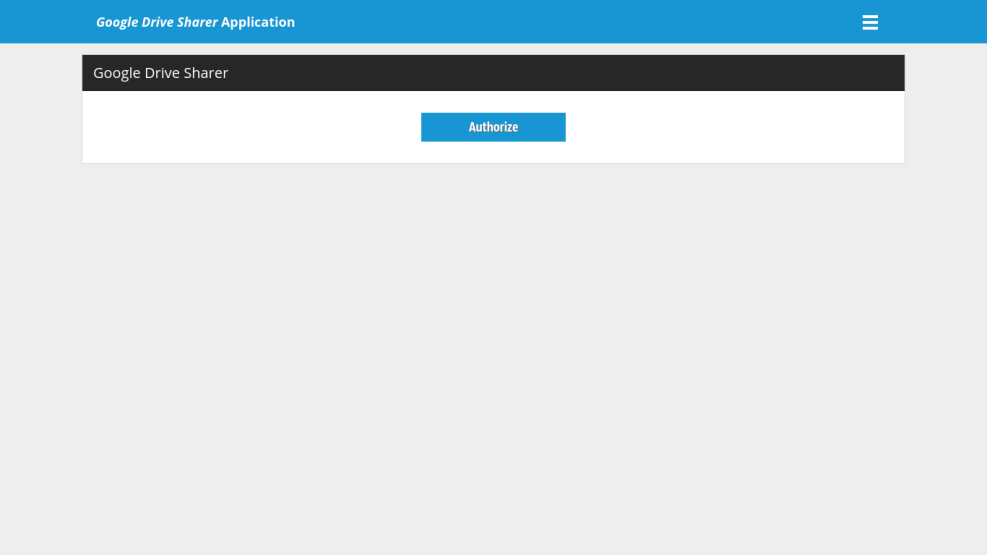Click the Authorize button
This screenshot has height=555, width=987.
click(493, 127)
